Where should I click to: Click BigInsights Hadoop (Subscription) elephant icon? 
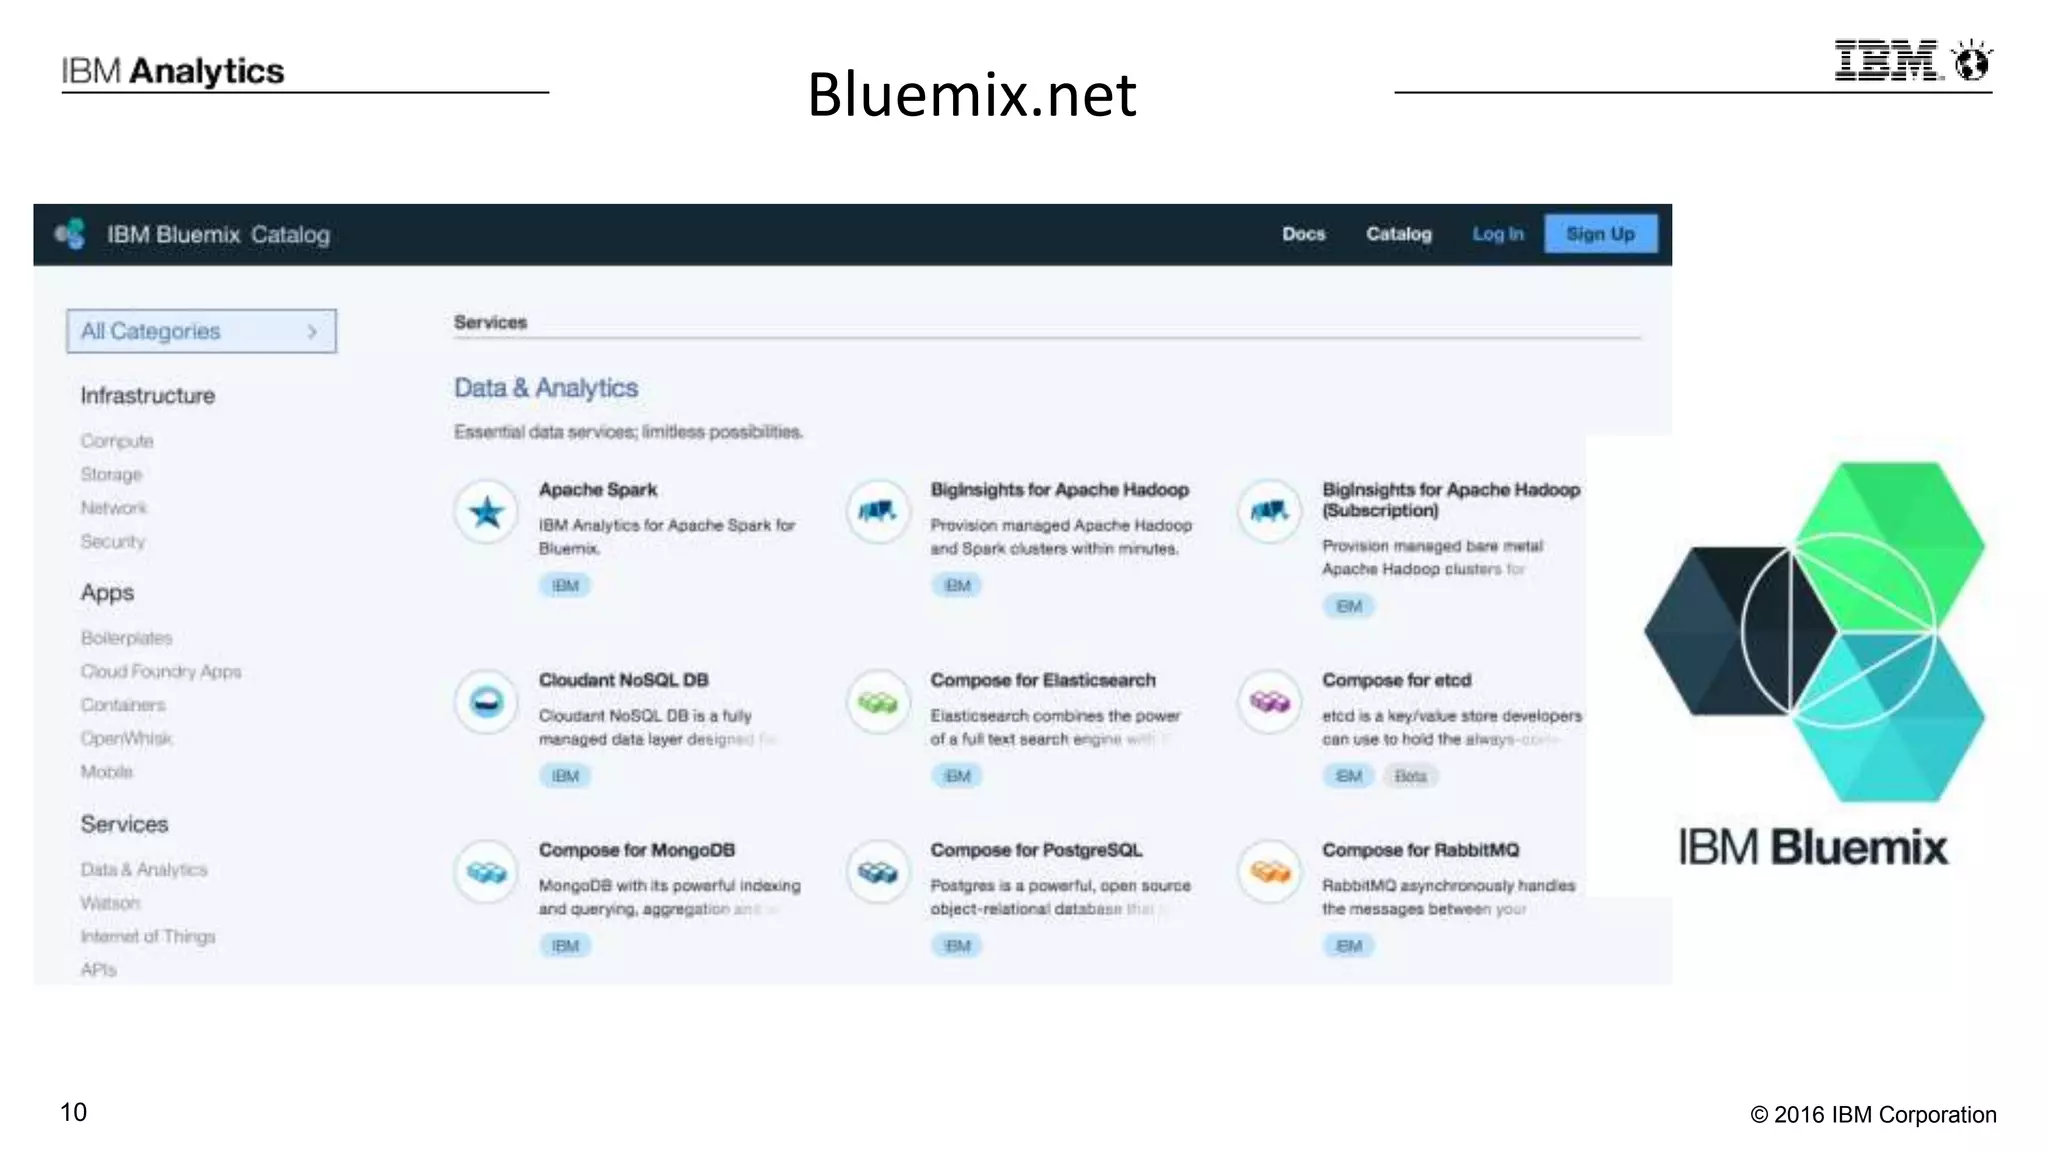click(x=1269, y=512)
